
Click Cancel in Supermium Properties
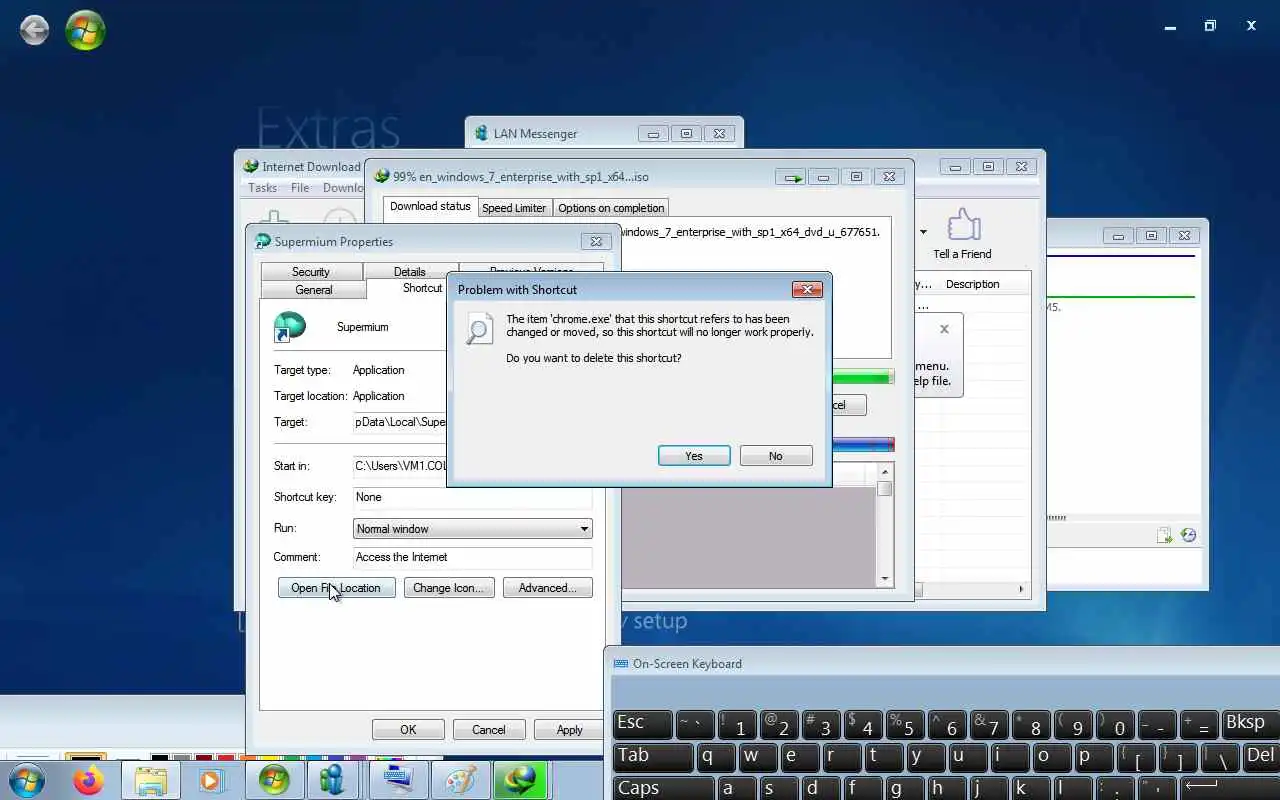(489, 730)
